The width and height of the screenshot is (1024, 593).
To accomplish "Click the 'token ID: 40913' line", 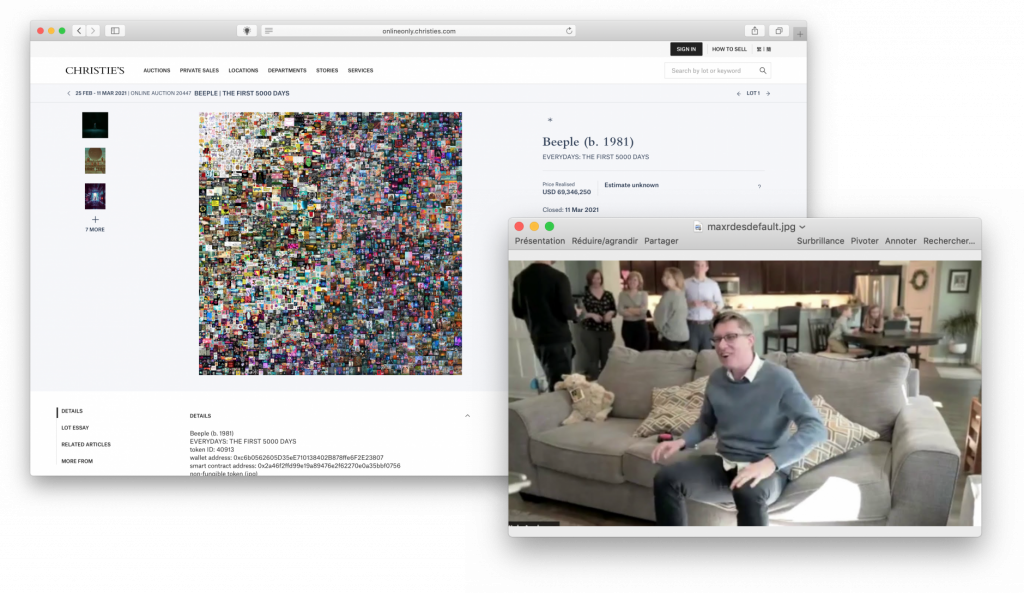I will pyautogui.click(x=212, y=449).
